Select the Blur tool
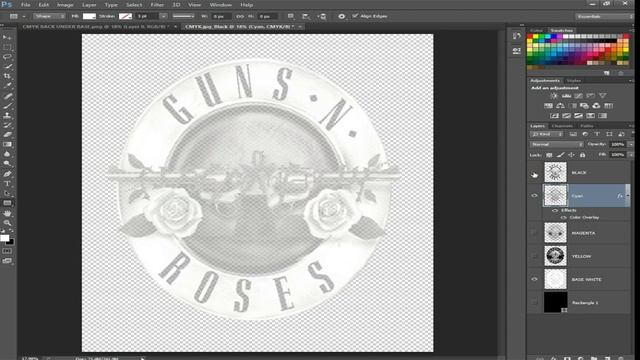This screenshot has width=640, height=360. 7,154
